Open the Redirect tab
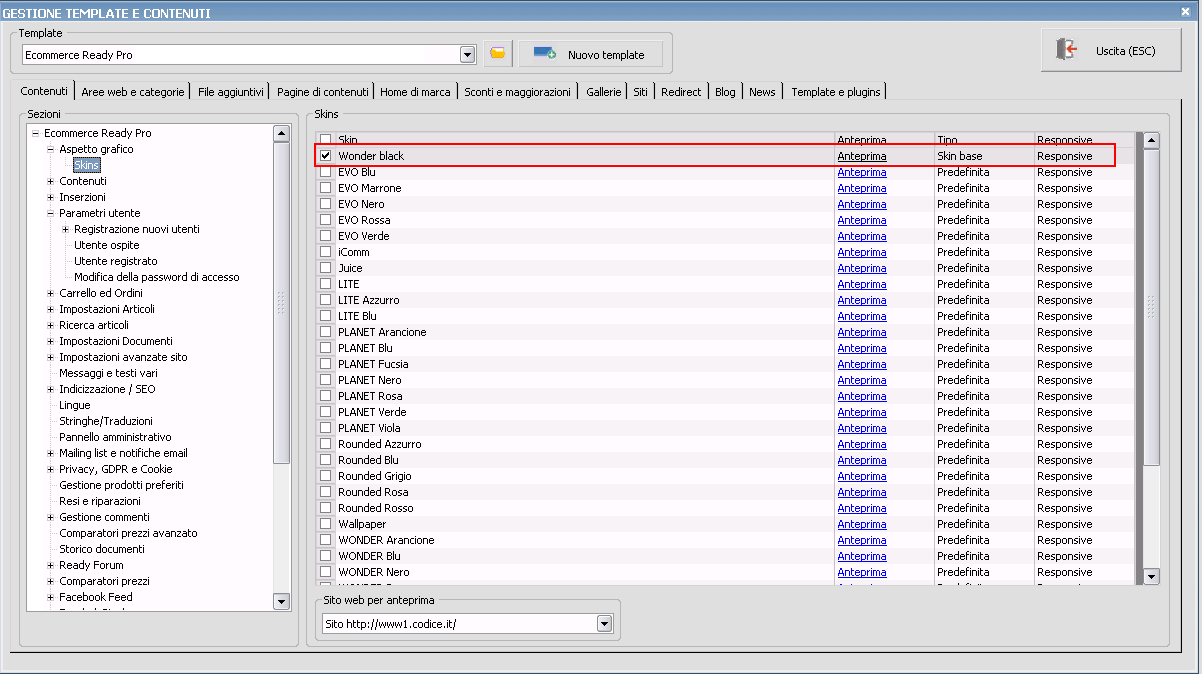 point(681,92)
